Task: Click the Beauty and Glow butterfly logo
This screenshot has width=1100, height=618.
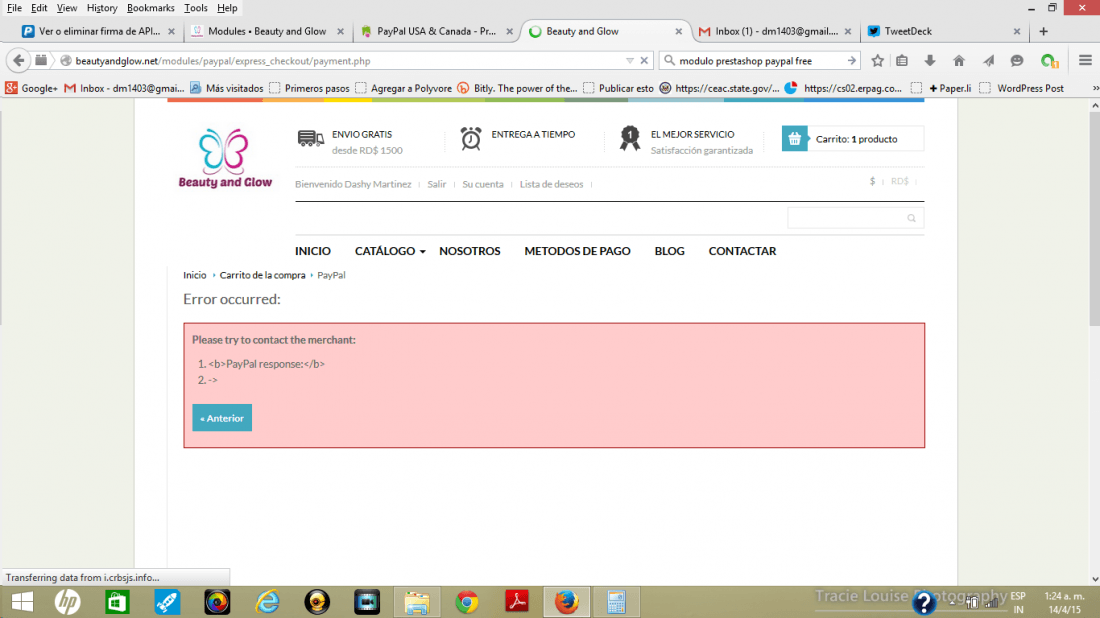Action: [224, 159]
